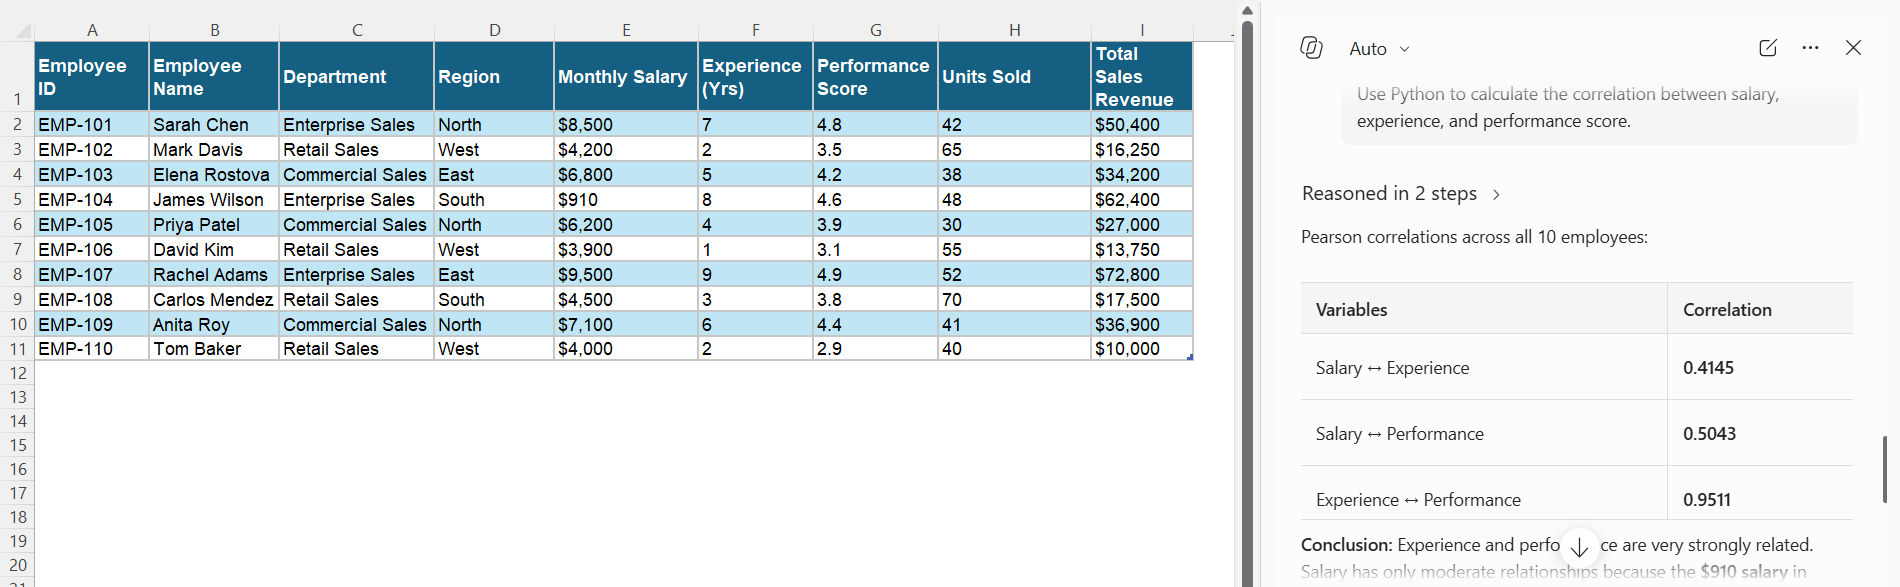
Task: Open the Auto mode dropdown
Action: pos(1379,49)
